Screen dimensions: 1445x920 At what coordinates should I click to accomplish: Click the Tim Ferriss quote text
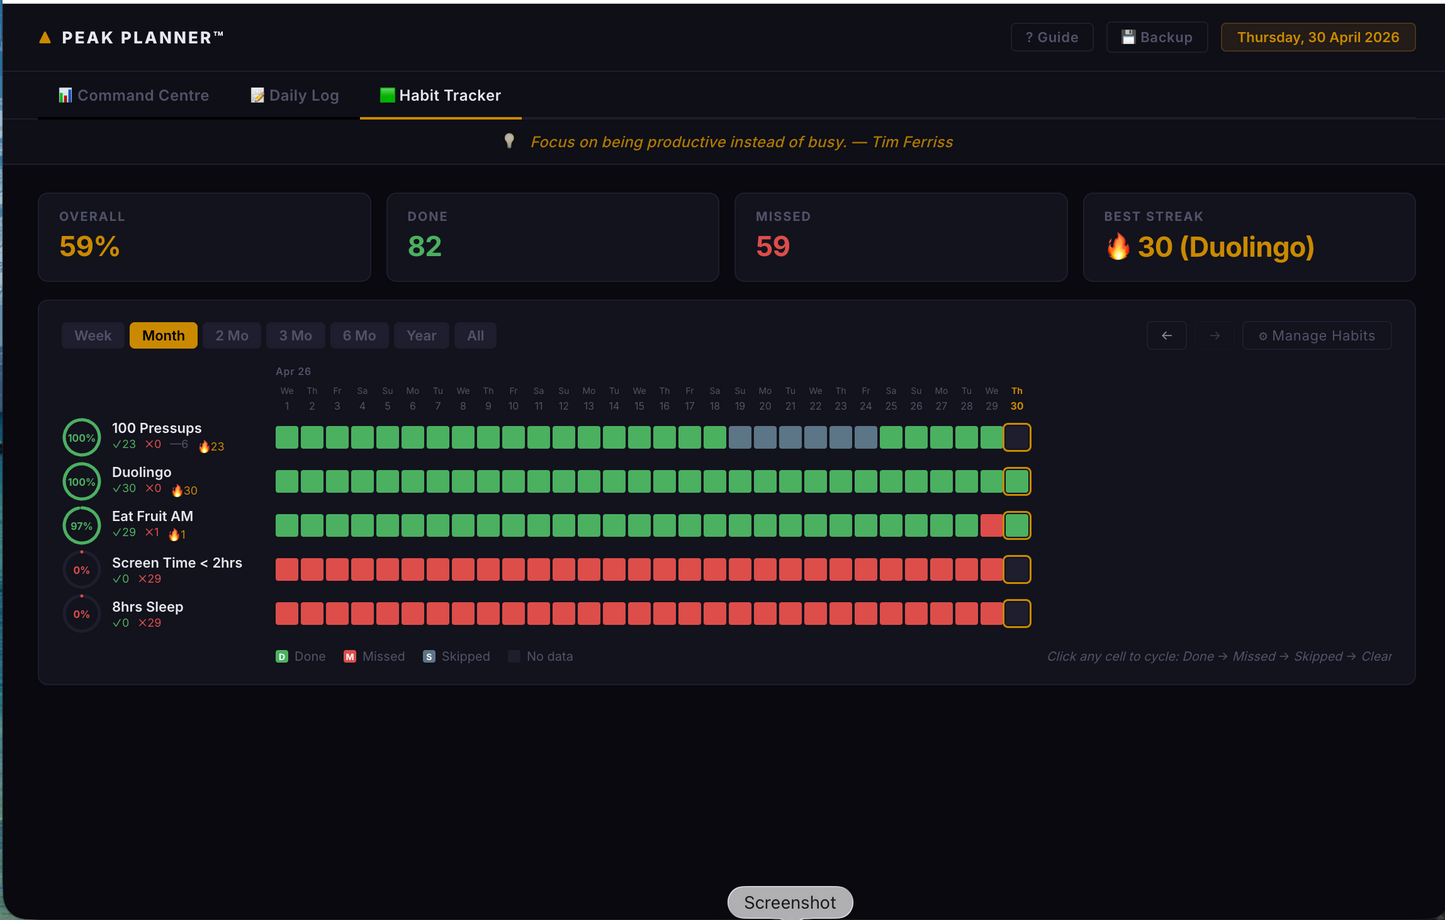[x=742, y=142]
